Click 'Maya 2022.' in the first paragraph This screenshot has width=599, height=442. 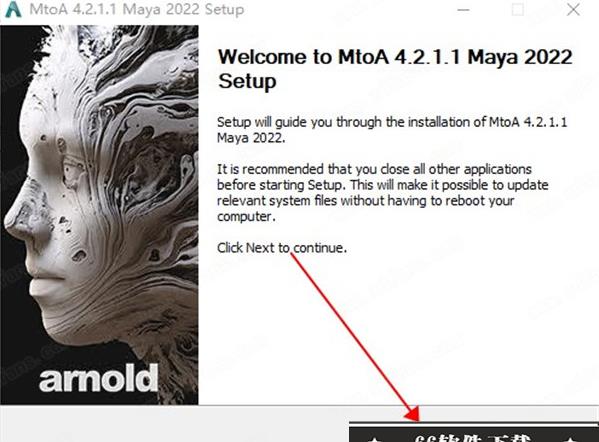pos(251,138)
